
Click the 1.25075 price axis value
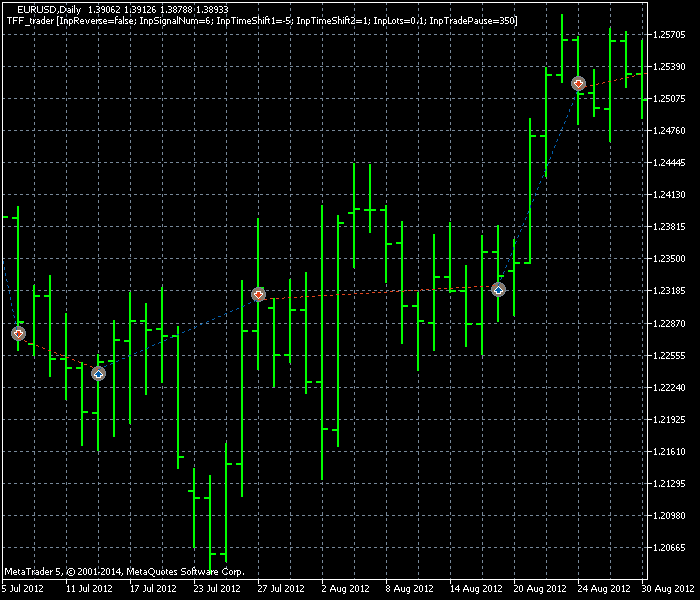click(x=669, y=99)
